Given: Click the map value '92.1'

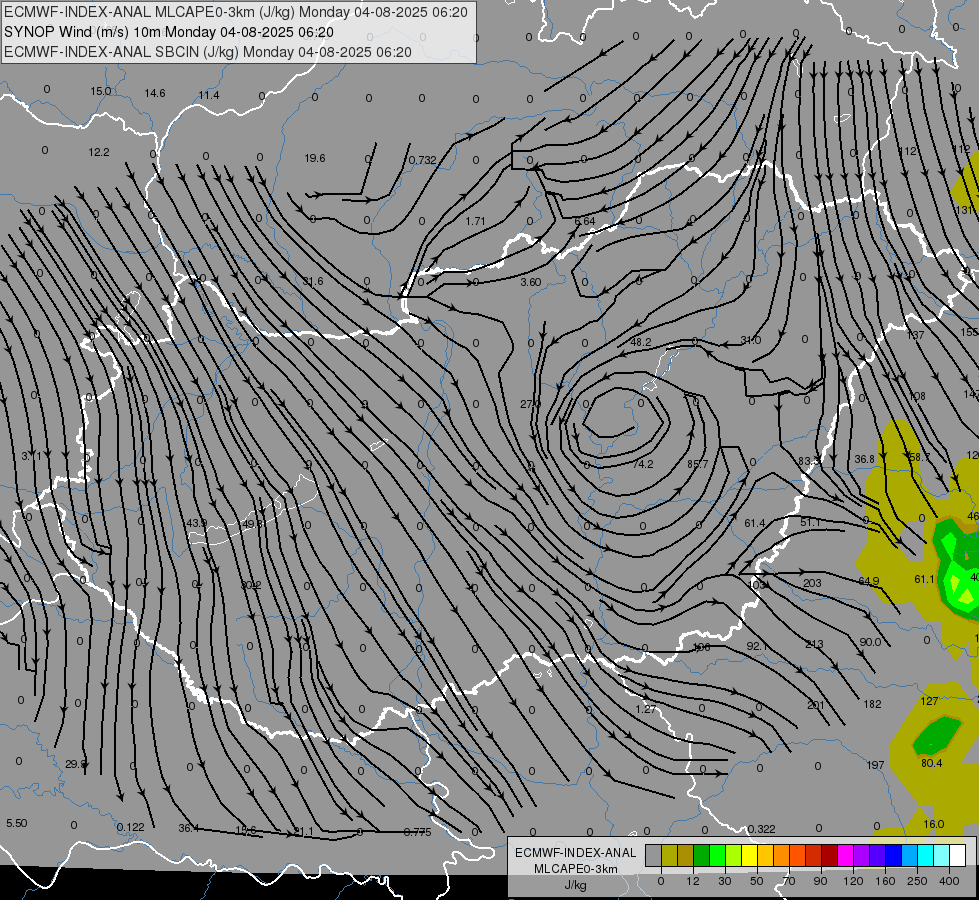Looking at the screenshot, I should click(x=757, y=646).
